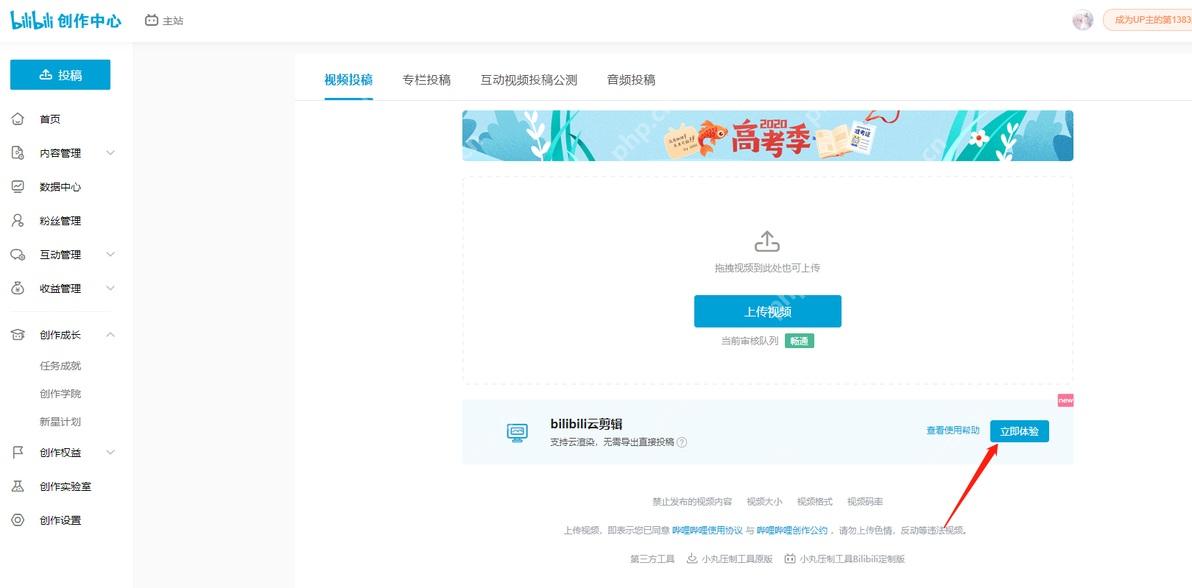Click the 第三方工具 label
This screenshot has width=1192, height=588.
(x=652, y=558)
